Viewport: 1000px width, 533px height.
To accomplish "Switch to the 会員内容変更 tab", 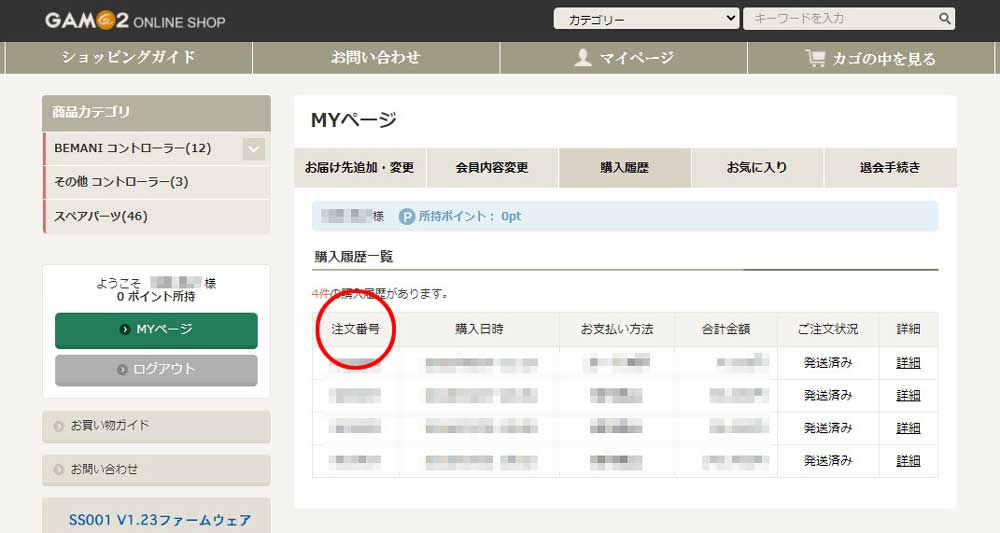I will 492,168.
